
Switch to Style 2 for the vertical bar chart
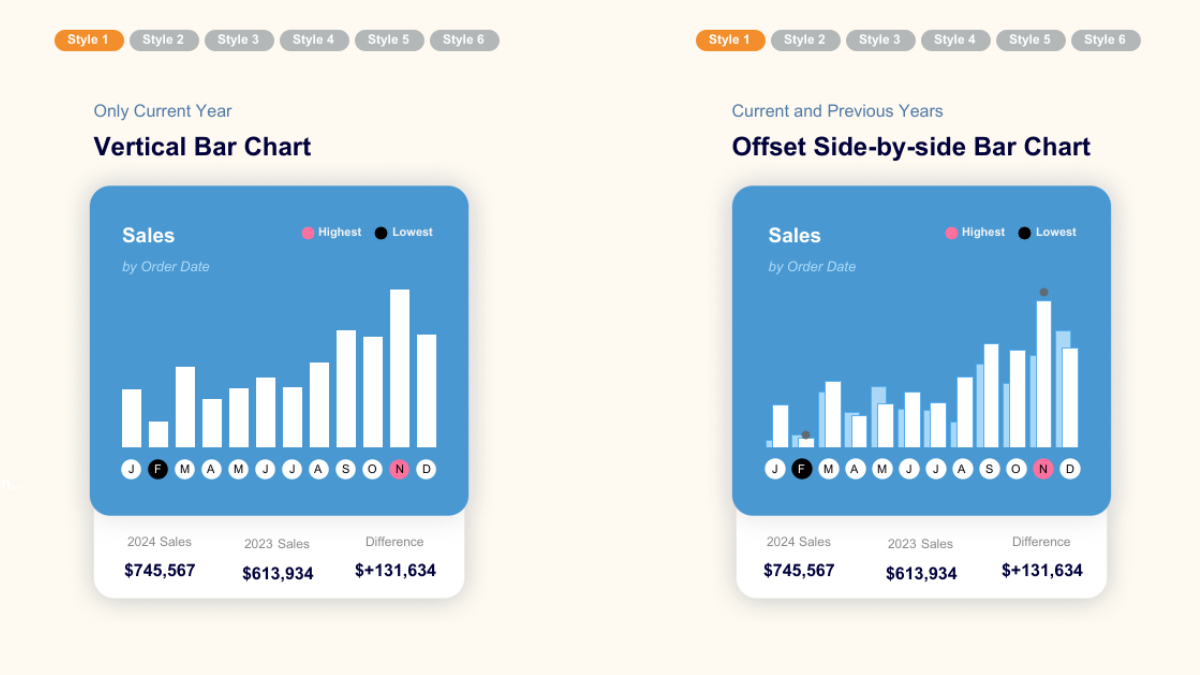click(x=164, y=40)
